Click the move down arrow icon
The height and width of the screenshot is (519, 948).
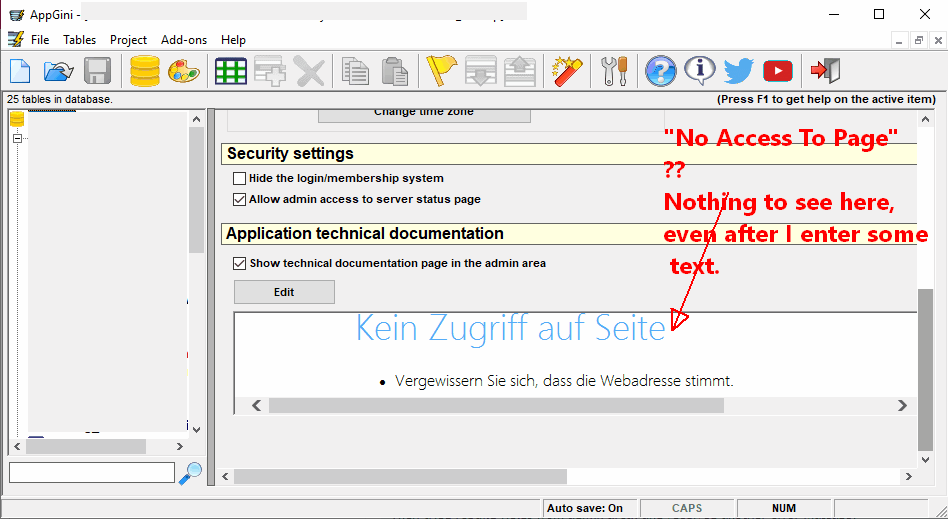(481, 71)
